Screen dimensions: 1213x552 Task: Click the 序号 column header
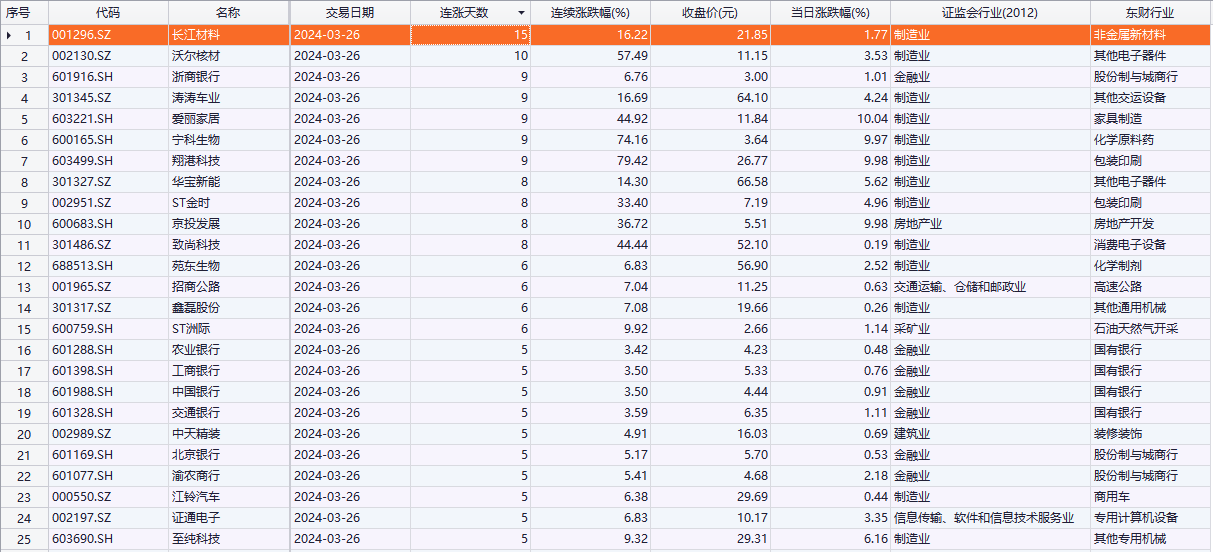pos(19,13)
